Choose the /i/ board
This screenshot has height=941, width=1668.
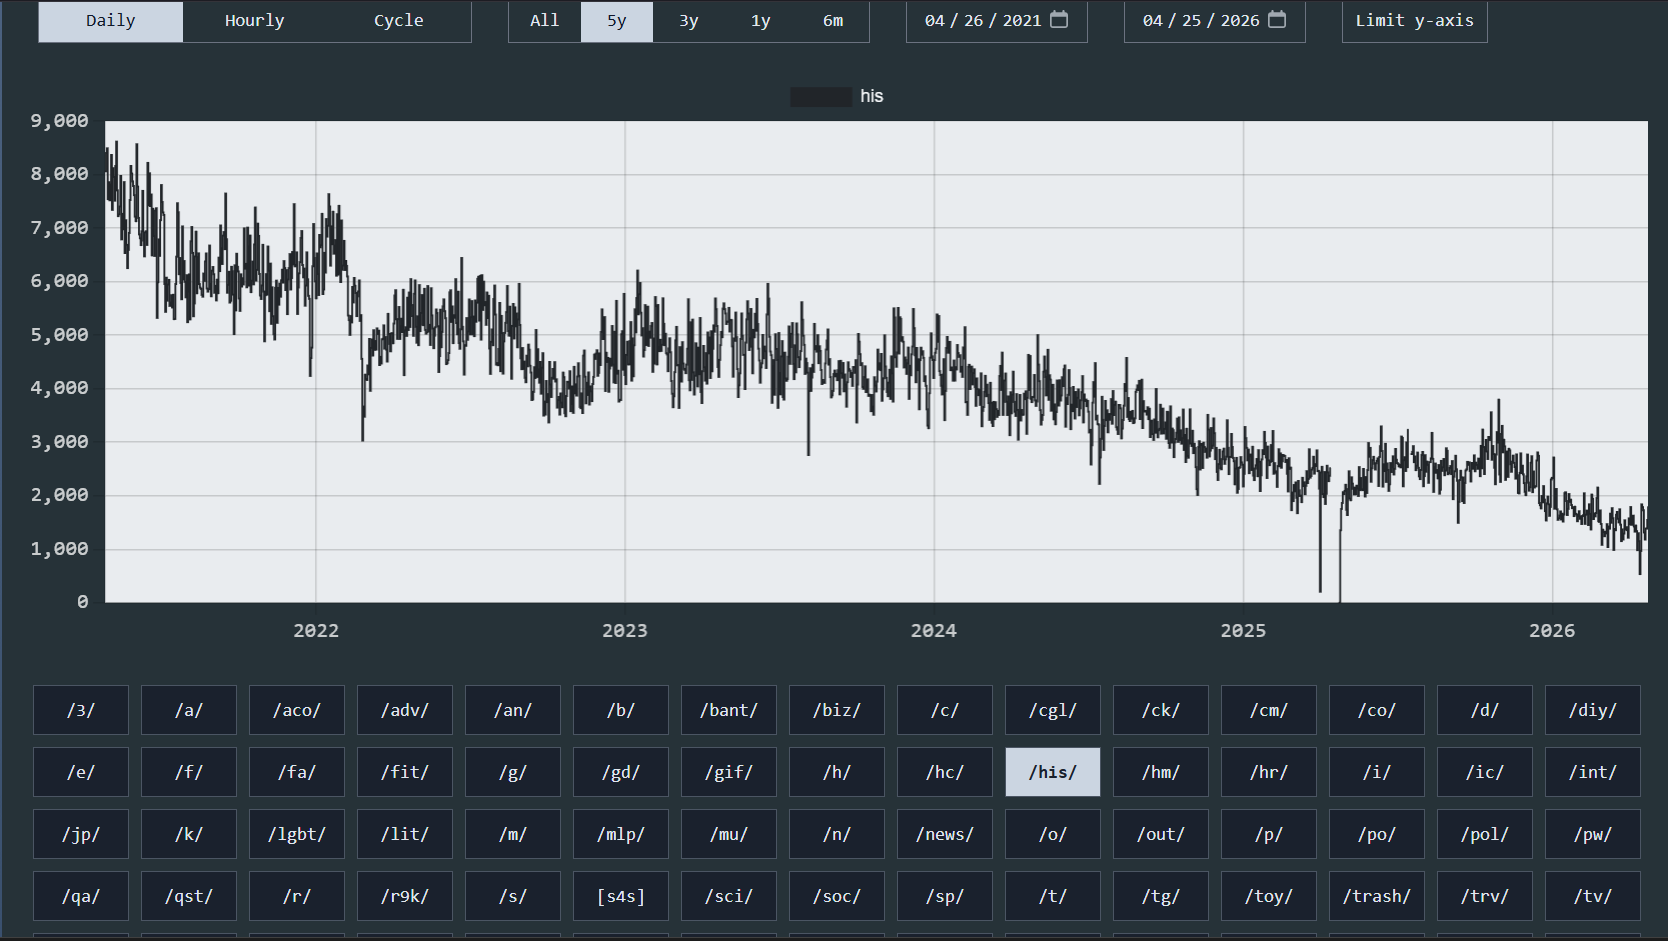pyautogui.click(x=1377, y=772)
